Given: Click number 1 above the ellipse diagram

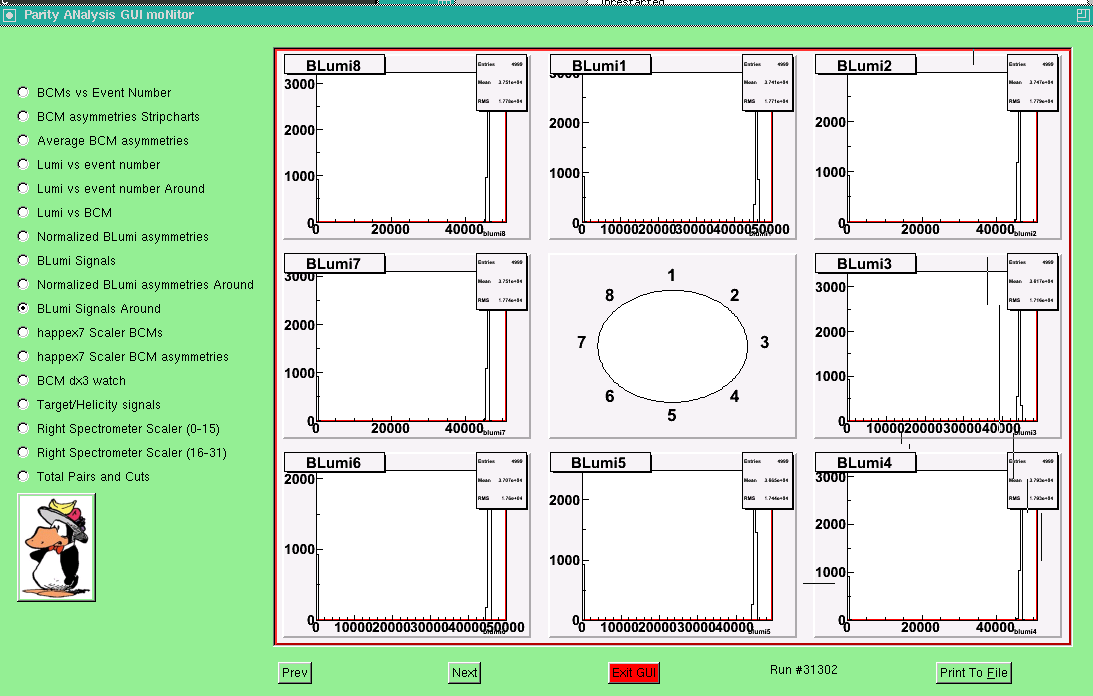Looking at the screenshot, I should click(671, 275).
